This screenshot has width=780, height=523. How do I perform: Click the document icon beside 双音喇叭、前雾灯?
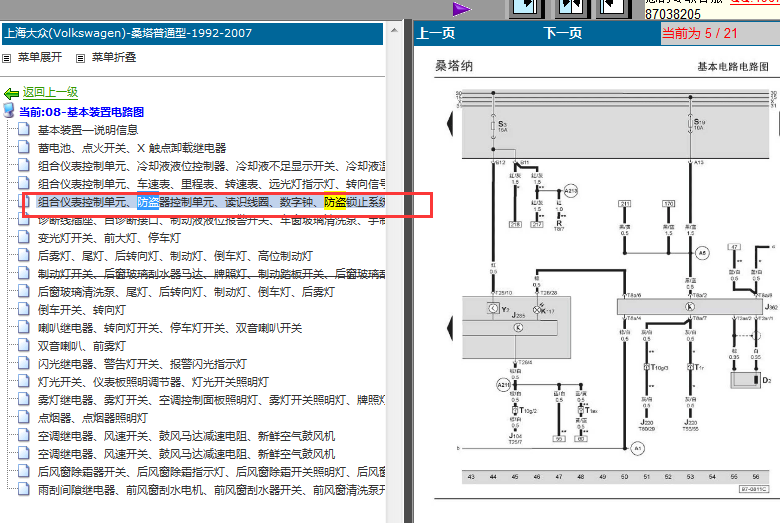24,345
